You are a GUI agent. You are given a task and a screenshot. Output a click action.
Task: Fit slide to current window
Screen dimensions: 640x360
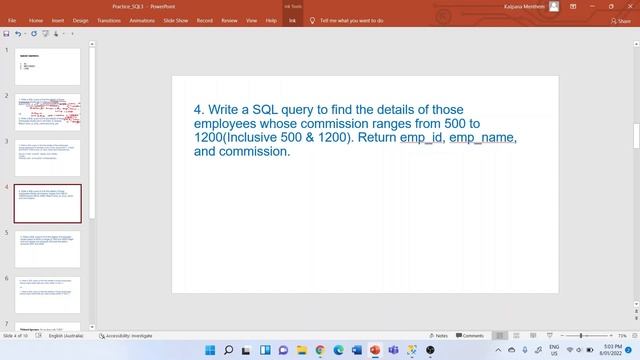pos(635,336)
